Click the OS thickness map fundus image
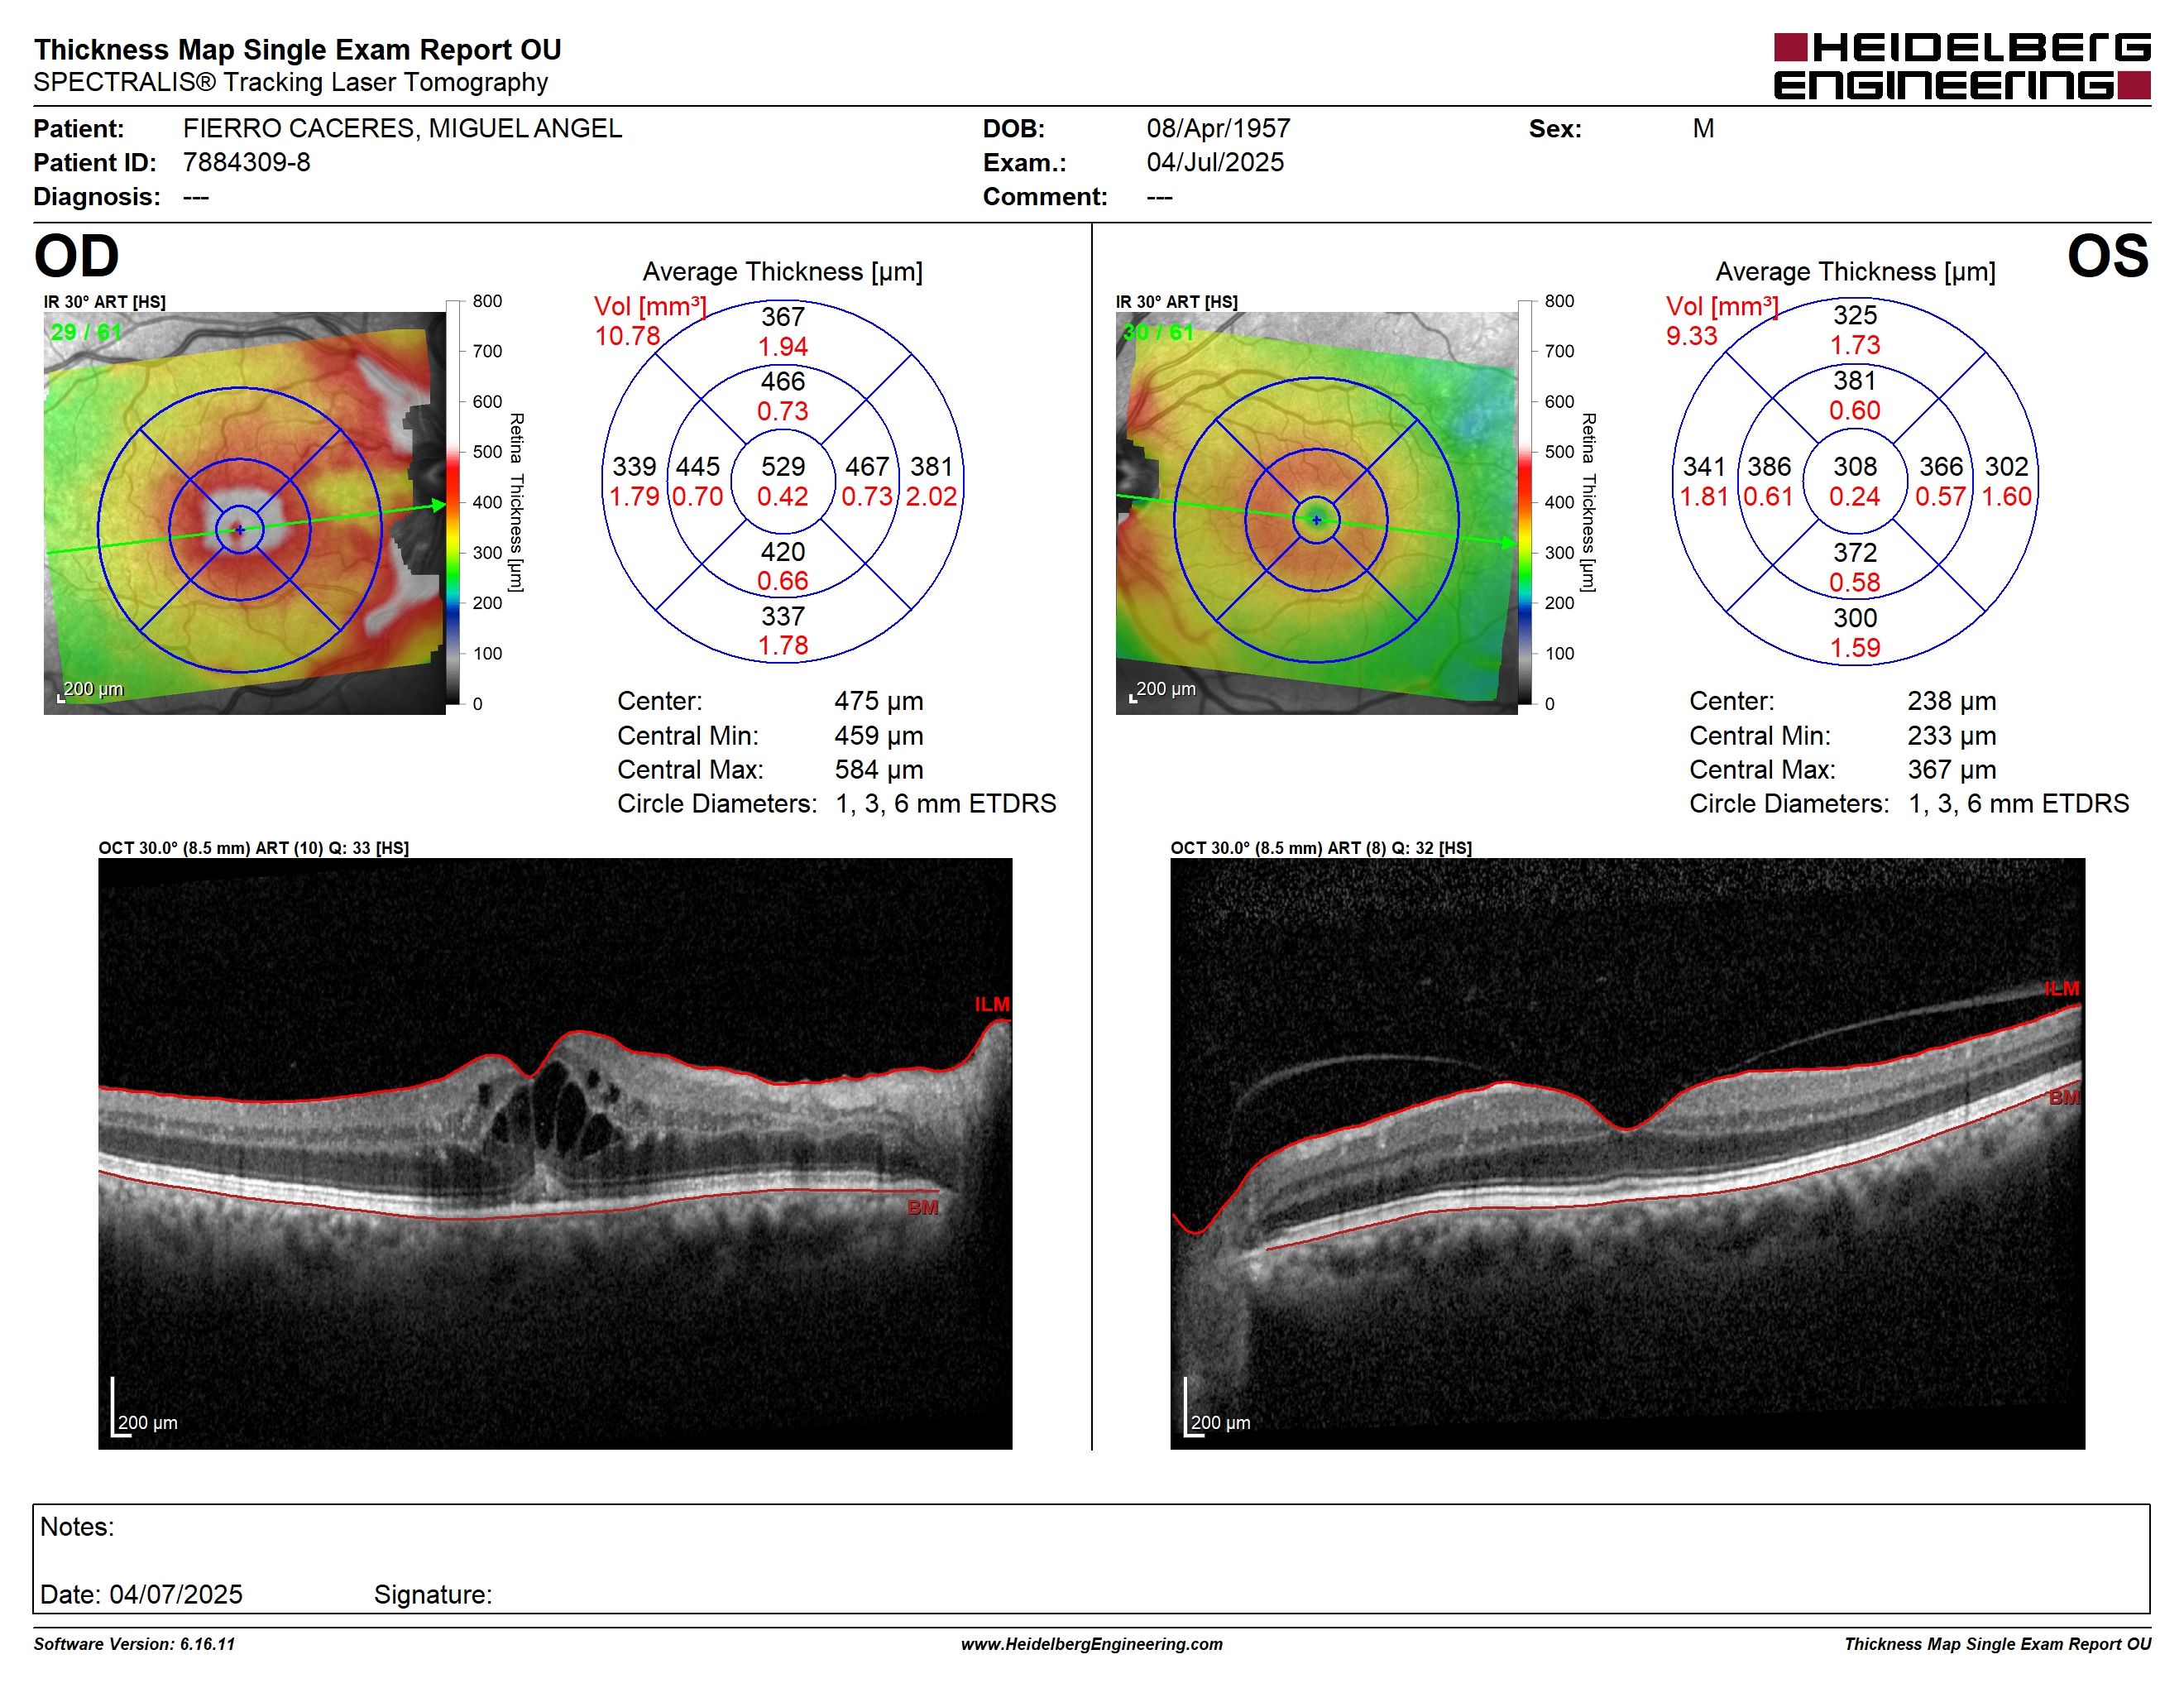This screenshot has width=2184, height=1688. pyautogui.click(x=1316, y=513)
